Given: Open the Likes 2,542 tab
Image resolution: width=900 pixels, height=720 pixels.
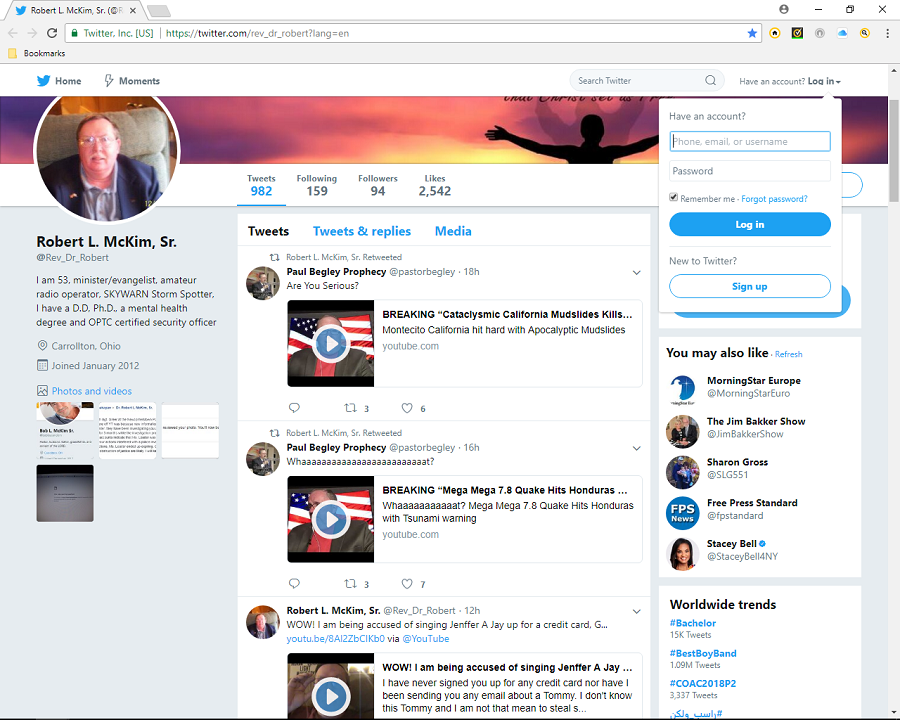Looking at the screenshot, I should point(435,185).
